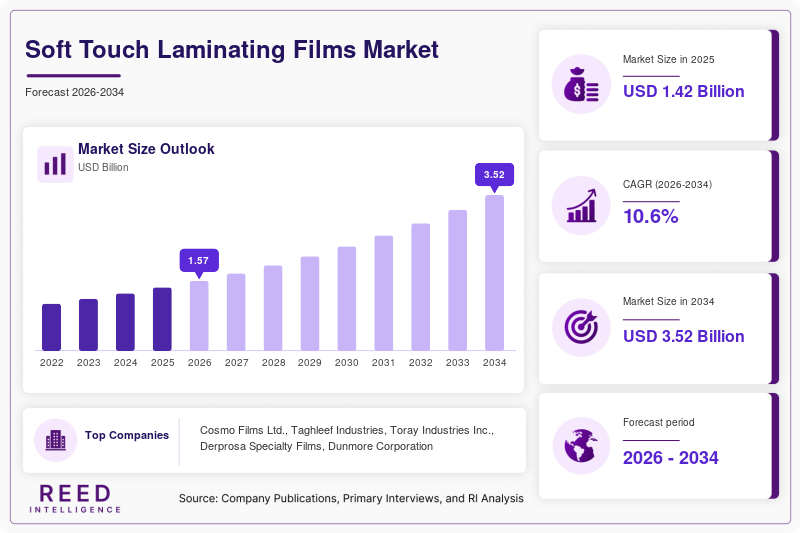Click the 2027 bar in the chart
800x533 pixels.
tap(236, 312)
